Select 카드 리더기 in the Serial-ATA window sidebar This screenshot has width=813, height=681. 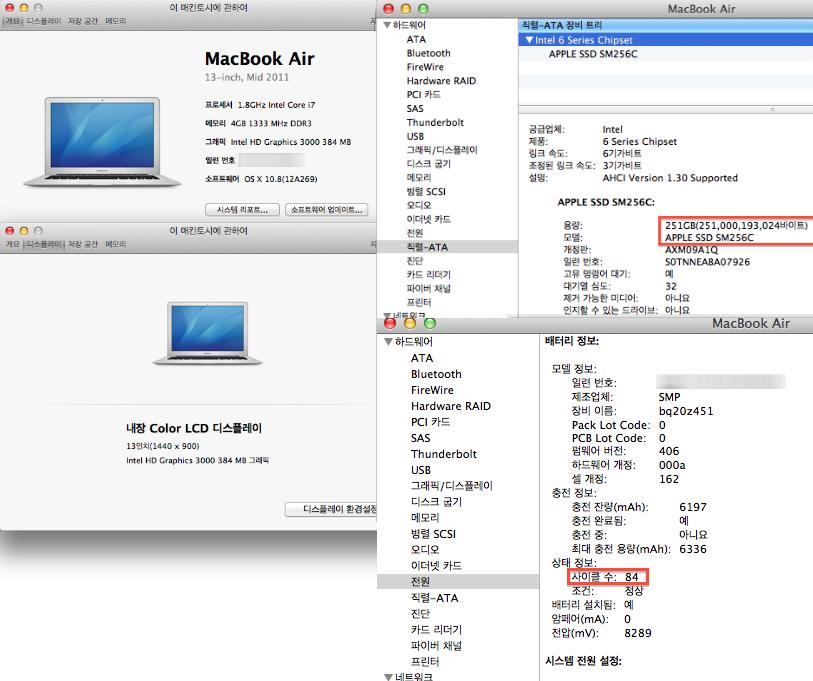tap(429, 274)
